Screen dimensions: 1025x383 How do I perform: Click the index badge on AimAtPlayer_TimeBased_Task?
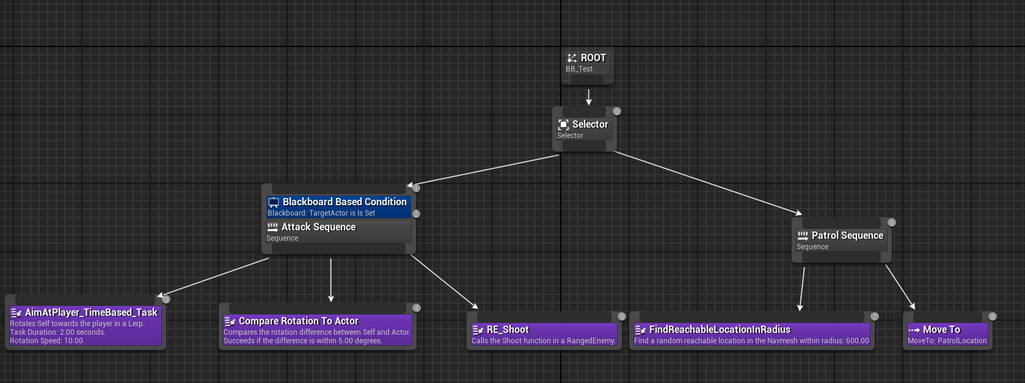(166, 299)
